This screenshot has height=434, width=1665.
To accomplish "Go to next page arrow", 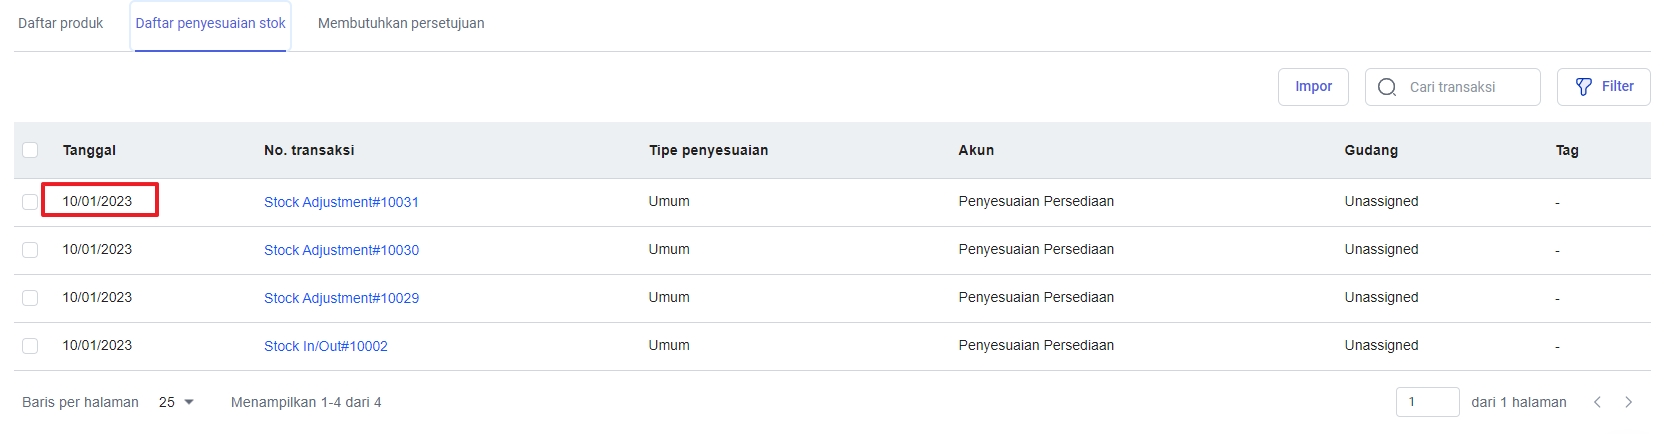I will point(1628,402).
